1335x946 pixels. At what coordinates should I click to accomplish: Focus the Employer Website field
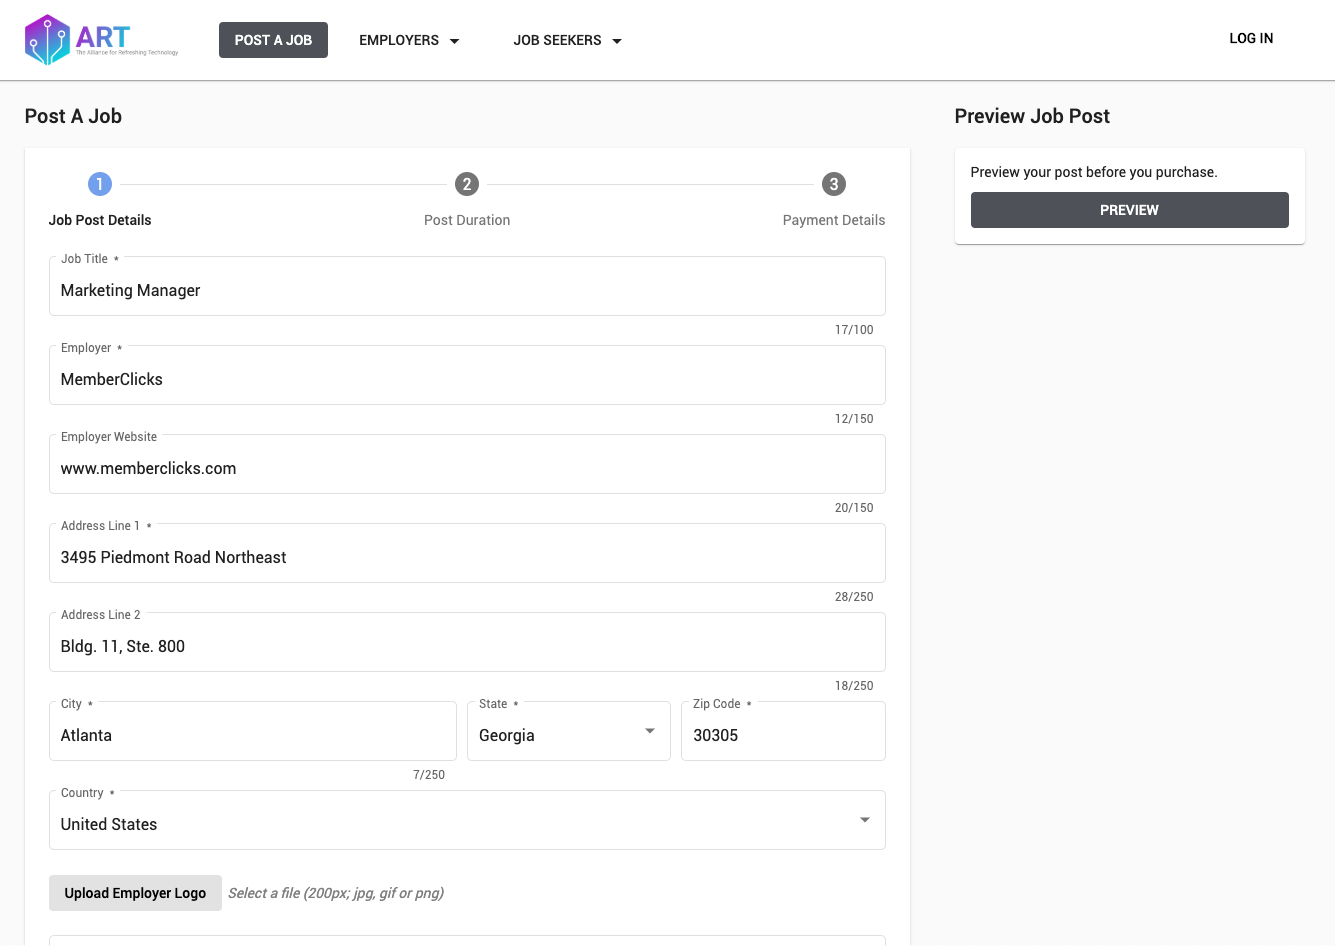[467, 464]
